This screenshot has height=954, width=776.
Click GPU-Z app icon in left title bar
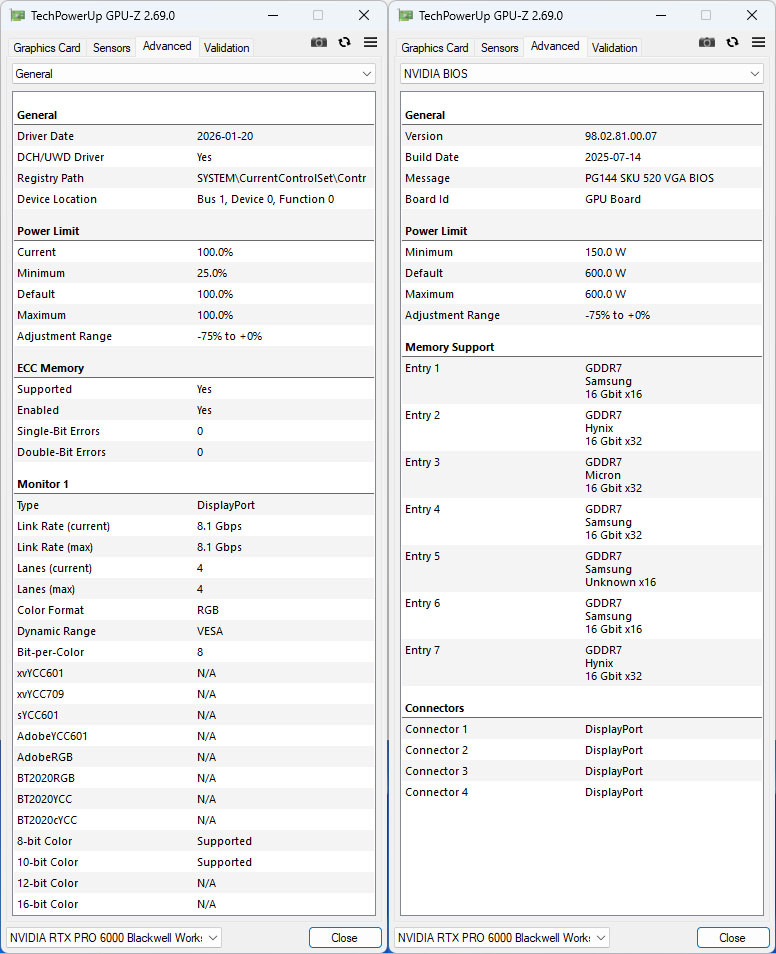[18, 15]
